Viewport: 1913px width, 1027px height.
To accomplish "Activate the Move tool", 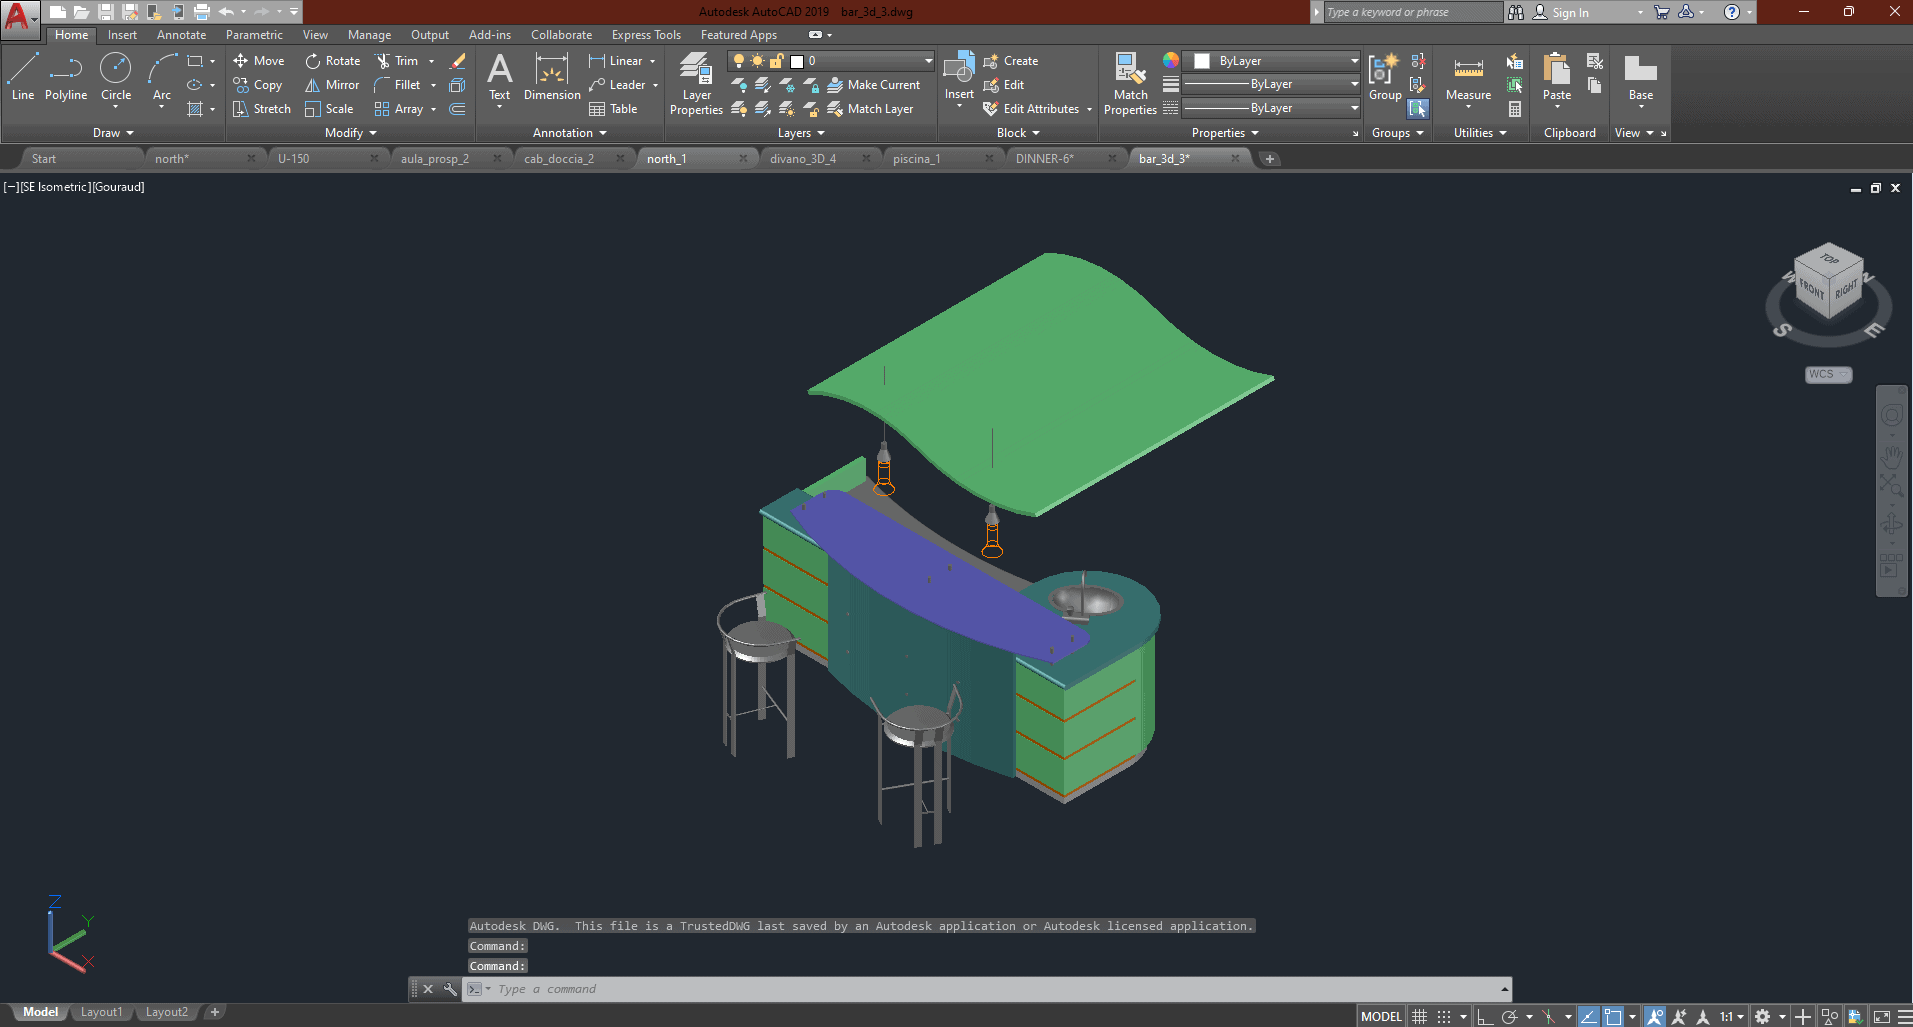I will [259, 61].
